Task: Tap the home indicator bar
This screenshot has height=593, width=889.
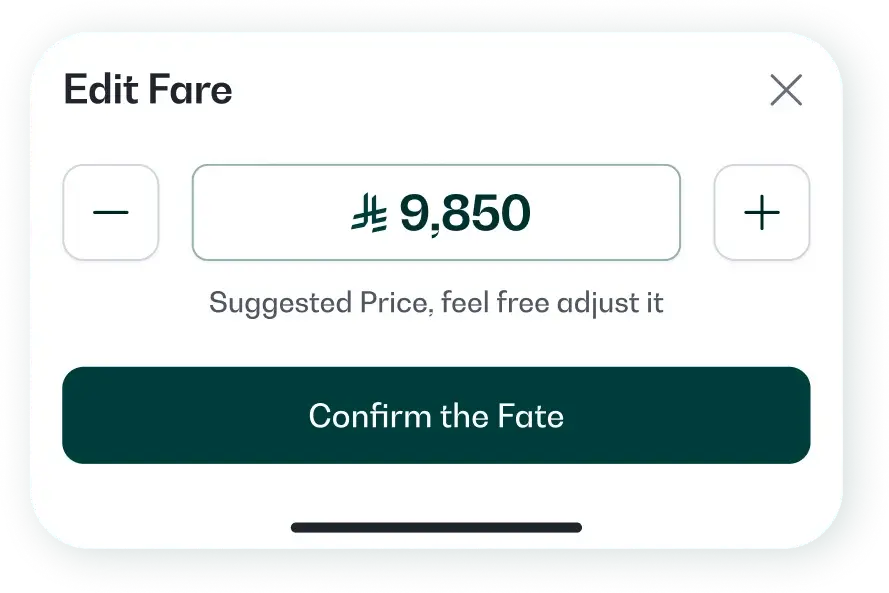Action: pyautogui.click(x=436, y=527)
